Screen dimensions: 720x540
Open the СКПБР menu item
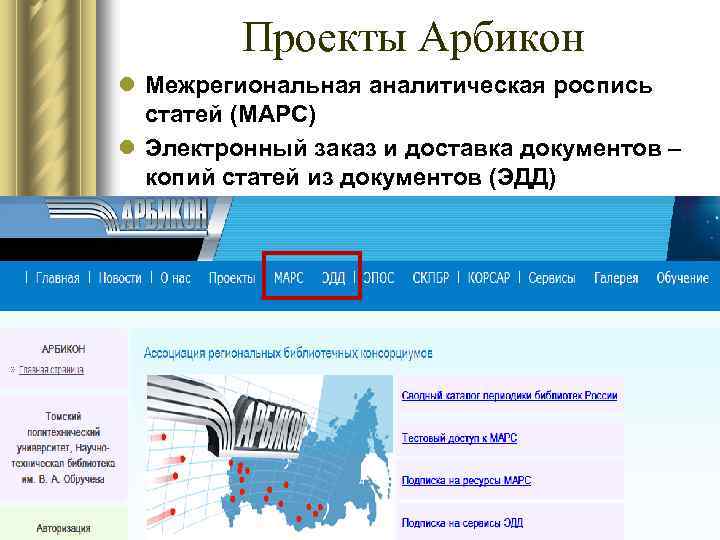pyautogui.click(x=430, y=278)
